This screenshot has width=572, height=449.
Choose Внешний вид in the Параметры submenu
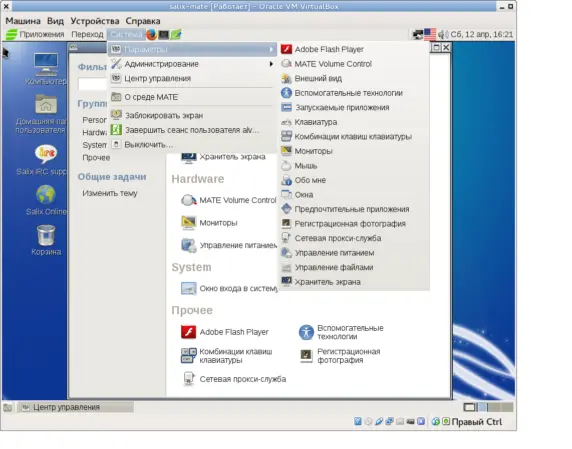coord(353,78)
